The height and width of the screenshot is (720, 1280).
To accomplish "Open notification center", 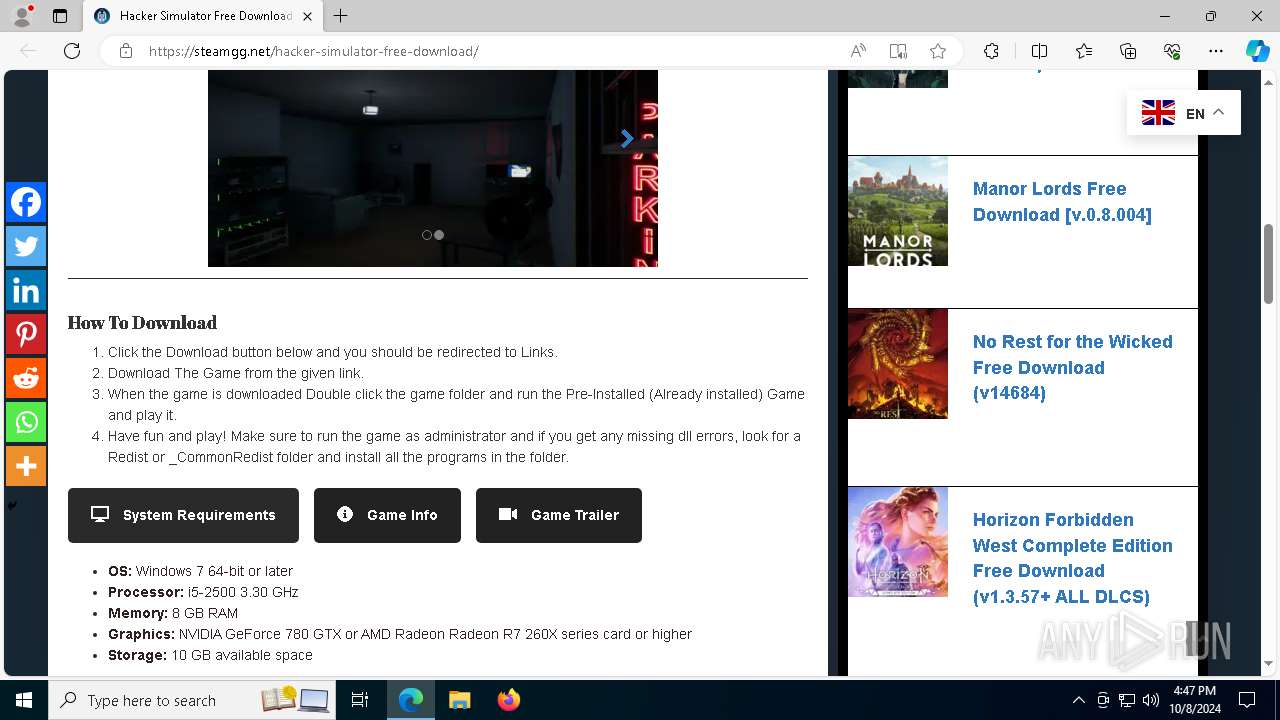I will coord(1247,700).
